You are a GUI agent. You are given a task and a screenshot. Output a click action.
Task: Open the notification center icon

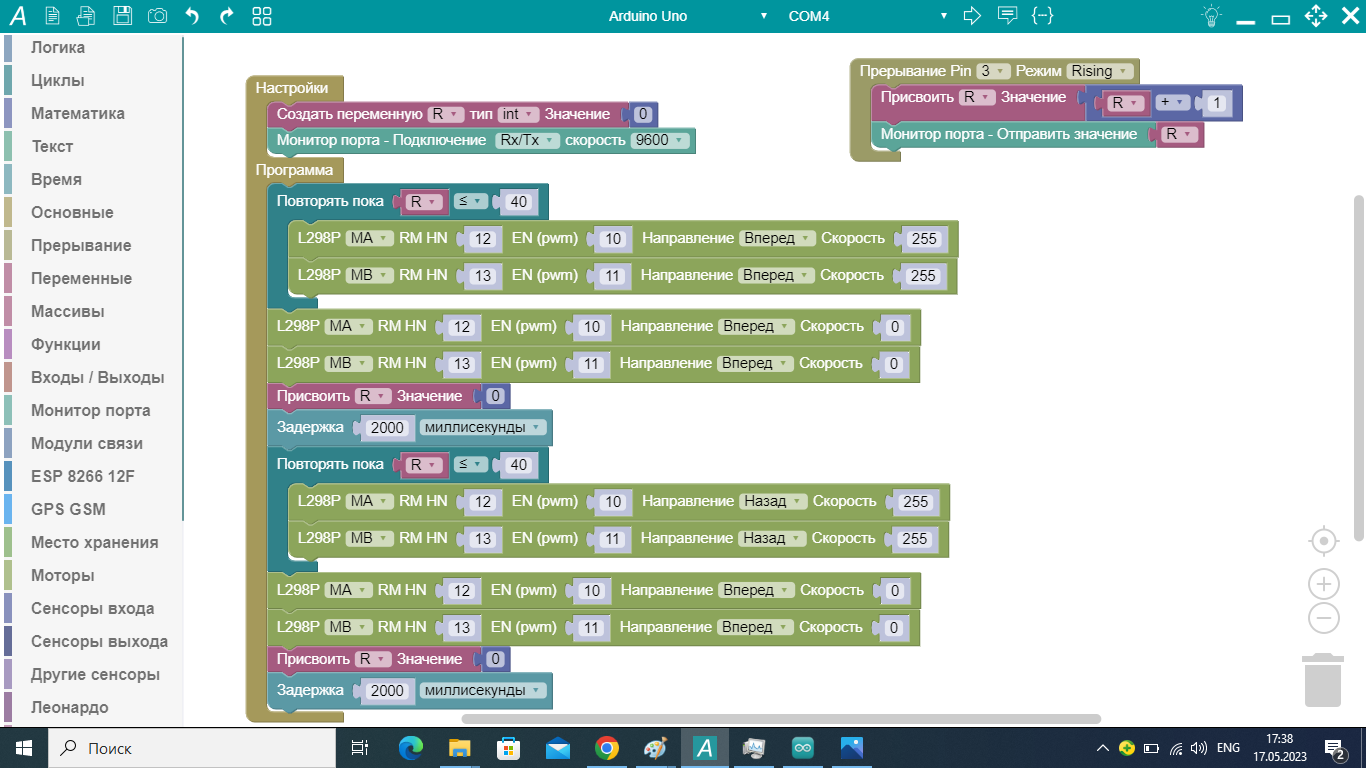click(1334, 748)
